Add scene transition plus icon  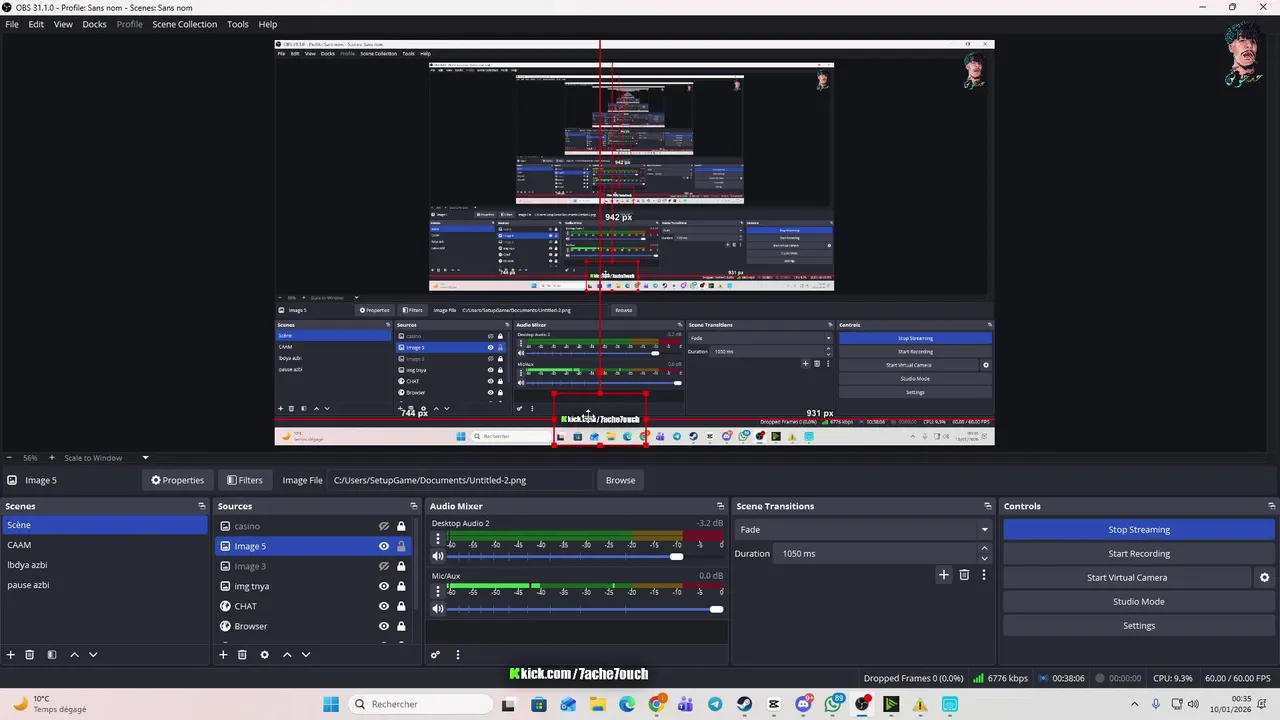tap(943, 575)
